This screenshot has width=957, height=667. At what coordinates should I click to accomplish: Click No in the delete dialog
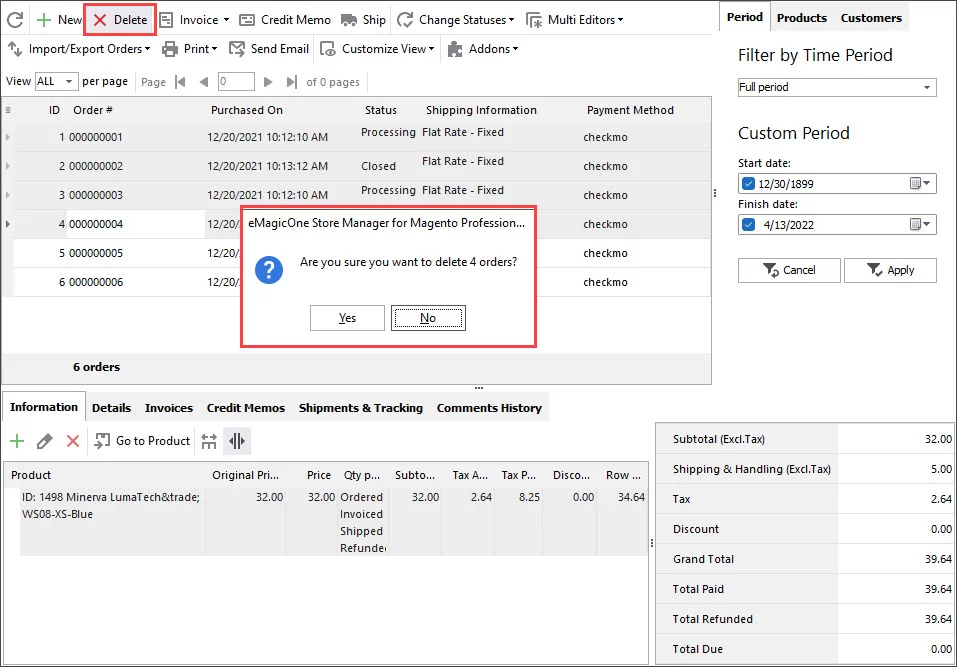[428, 318]
